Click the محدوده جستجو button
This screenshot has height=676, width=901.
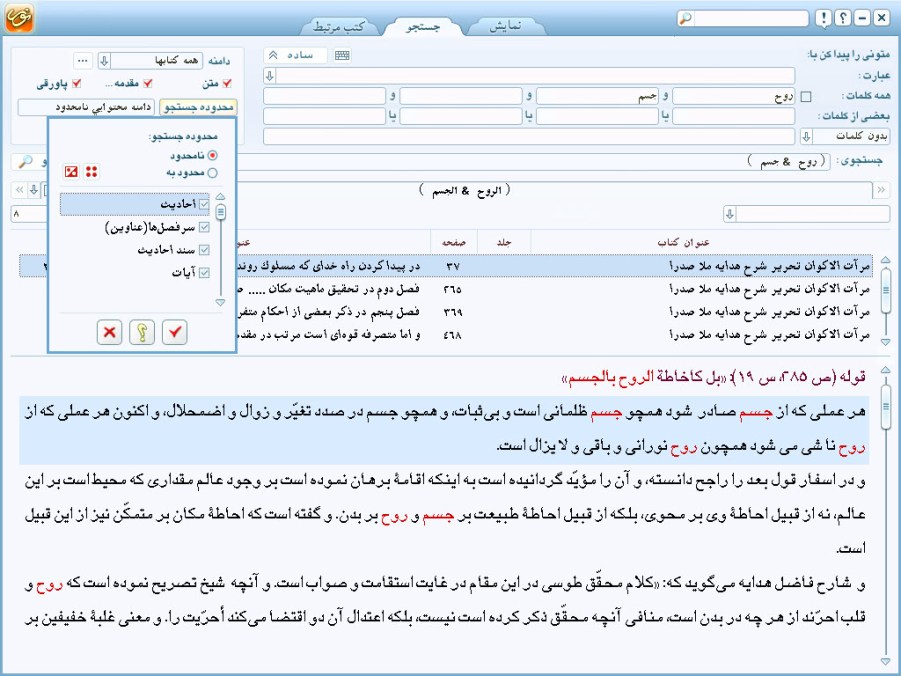tap(198, 107)
